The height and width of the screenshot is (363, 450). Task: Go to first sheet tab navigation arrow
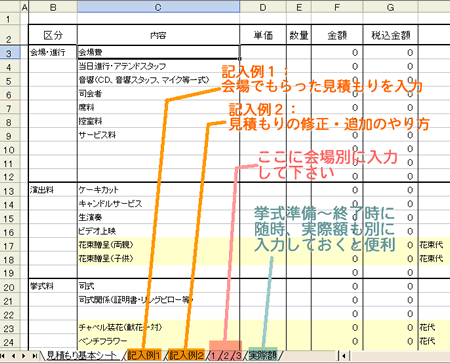pyautogui.click(x=4, y=356)
